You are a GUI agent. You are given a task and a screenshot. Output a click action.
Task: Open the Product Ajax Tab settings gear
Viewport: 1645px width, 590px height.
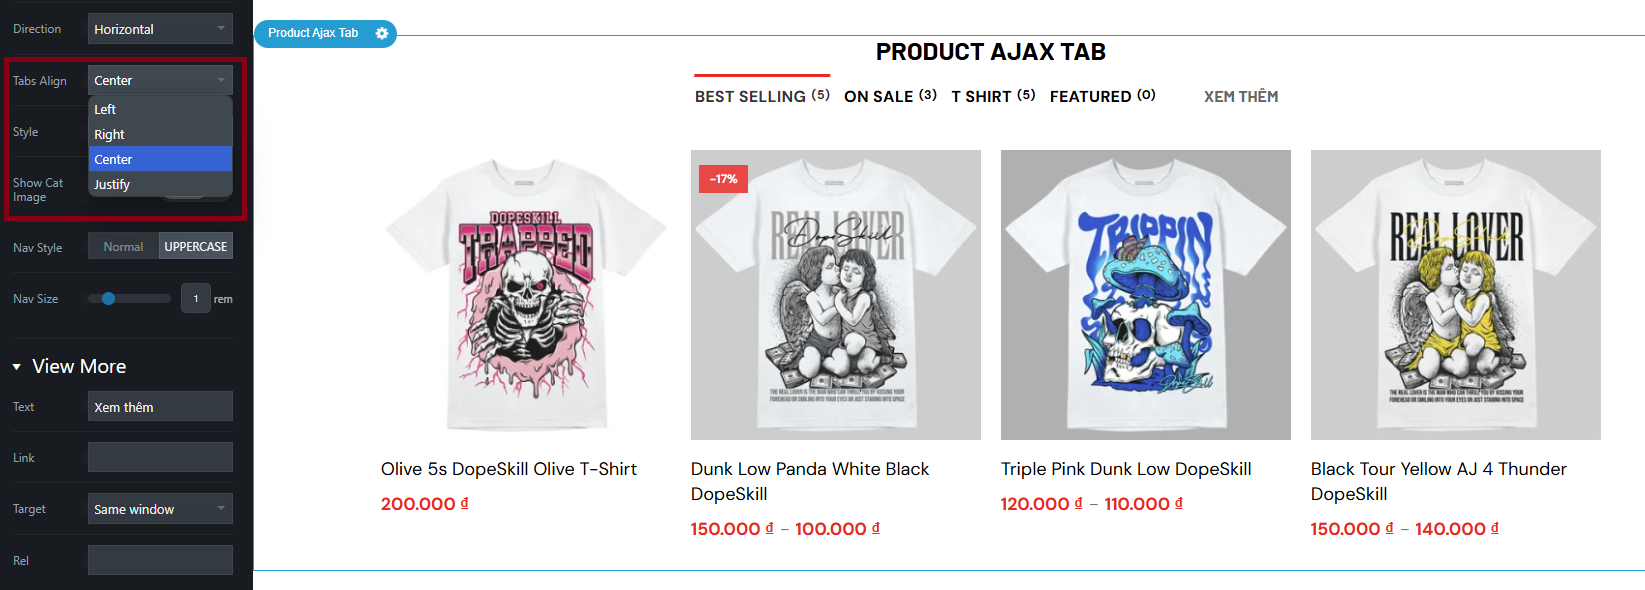click(382, 33)
